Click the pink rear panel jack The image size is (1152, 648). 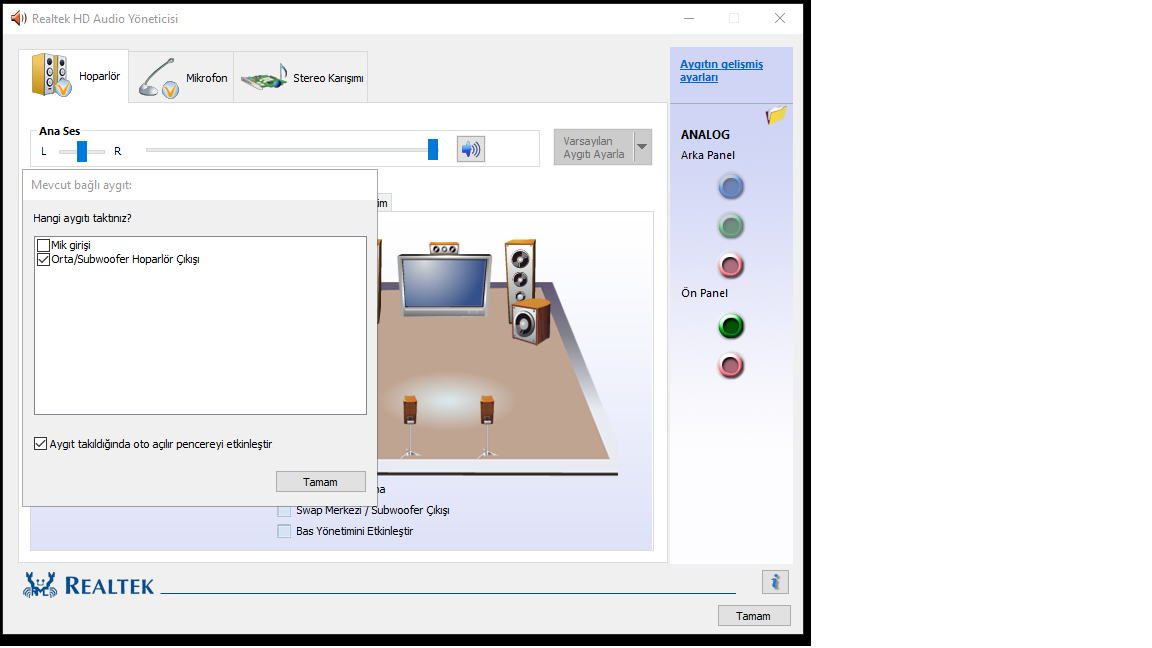click(x=730, y=265)
